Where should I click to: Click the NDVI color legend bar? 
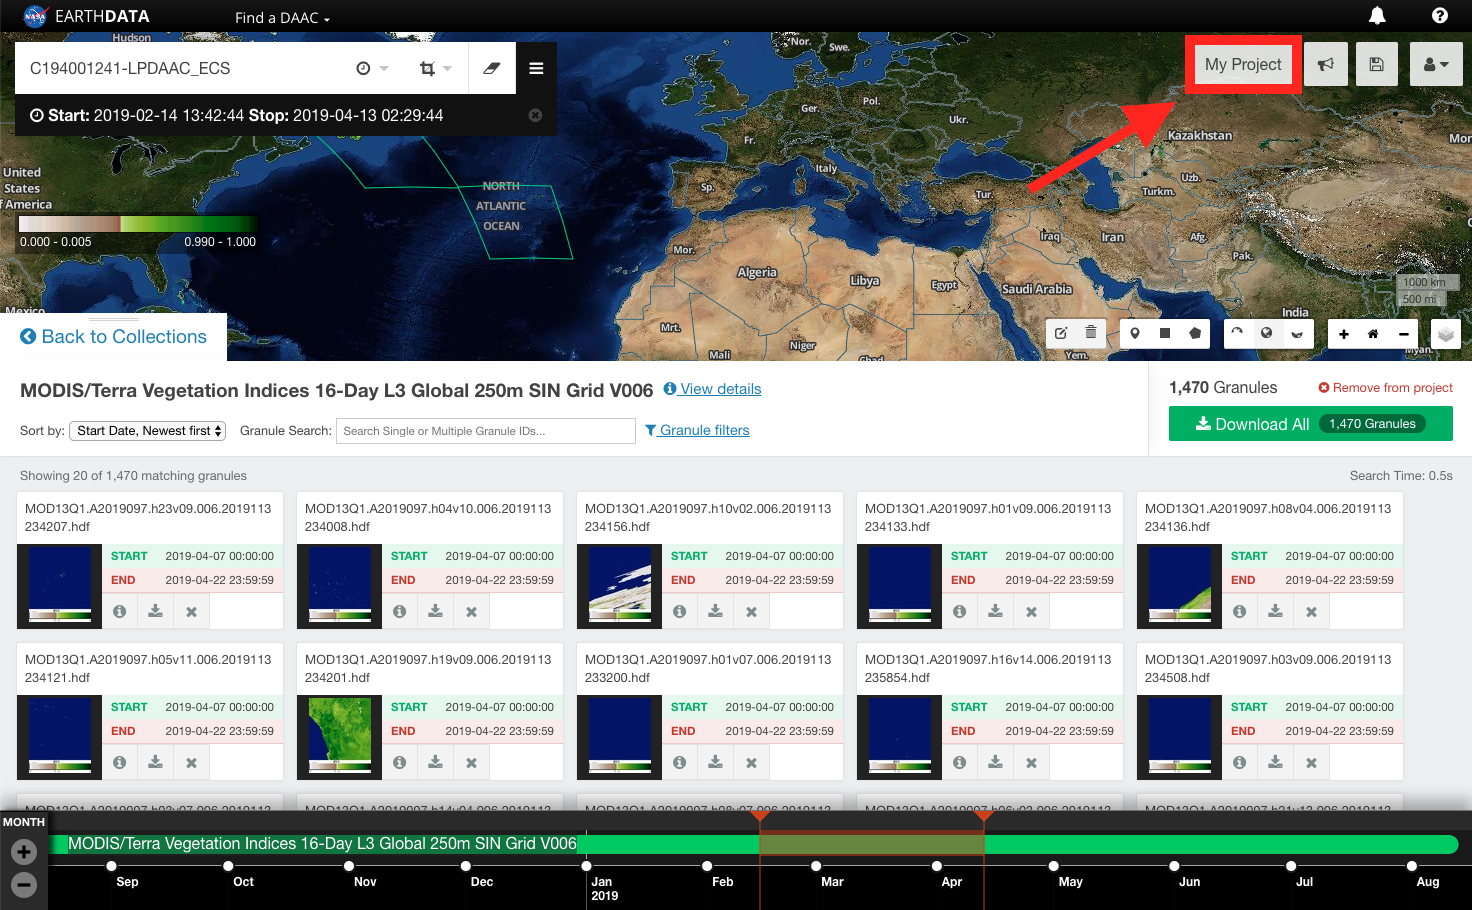click(137, 224)
